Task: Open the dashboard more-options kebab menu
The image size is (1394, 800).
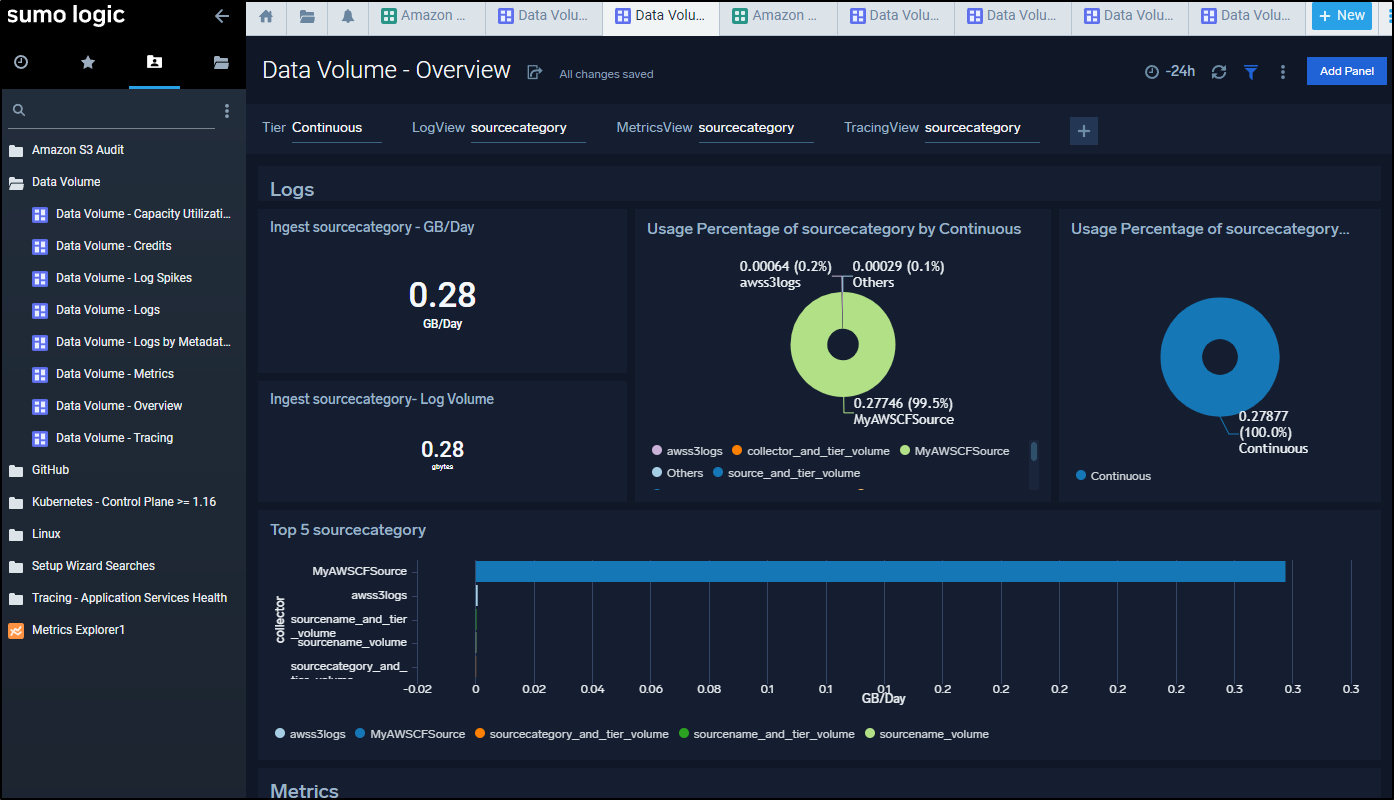Action: pos(1283,72)
